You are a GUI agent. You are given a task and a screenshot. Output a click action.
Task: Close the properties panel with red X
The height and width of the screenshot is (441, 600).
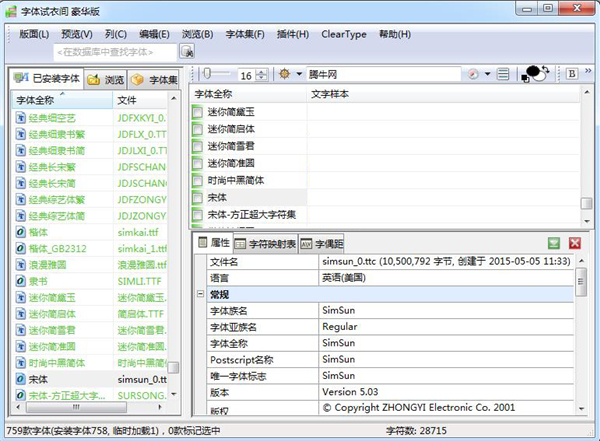[x=575, y=243]
